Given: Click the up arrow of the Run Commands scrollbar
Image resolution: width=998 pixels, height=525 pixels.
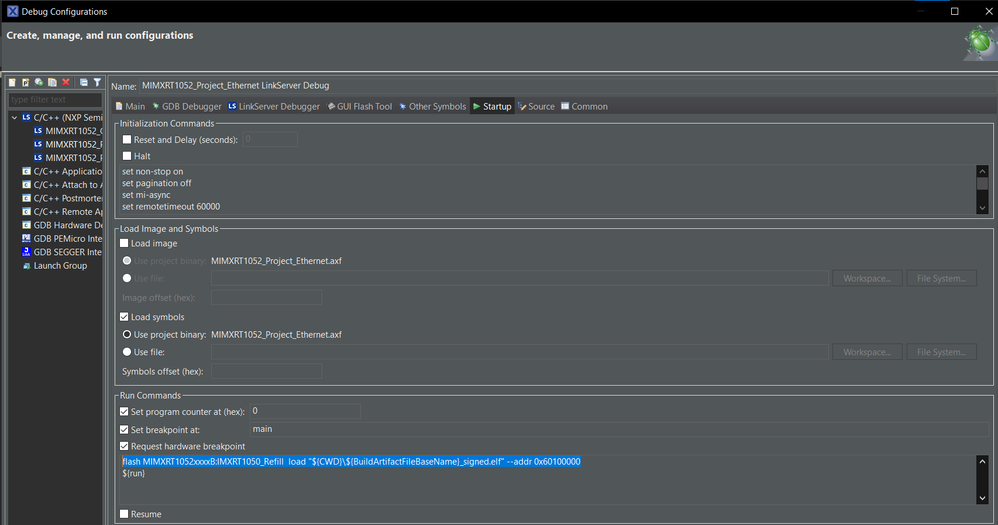Looking at the screenshot, I should pos(982,461).
